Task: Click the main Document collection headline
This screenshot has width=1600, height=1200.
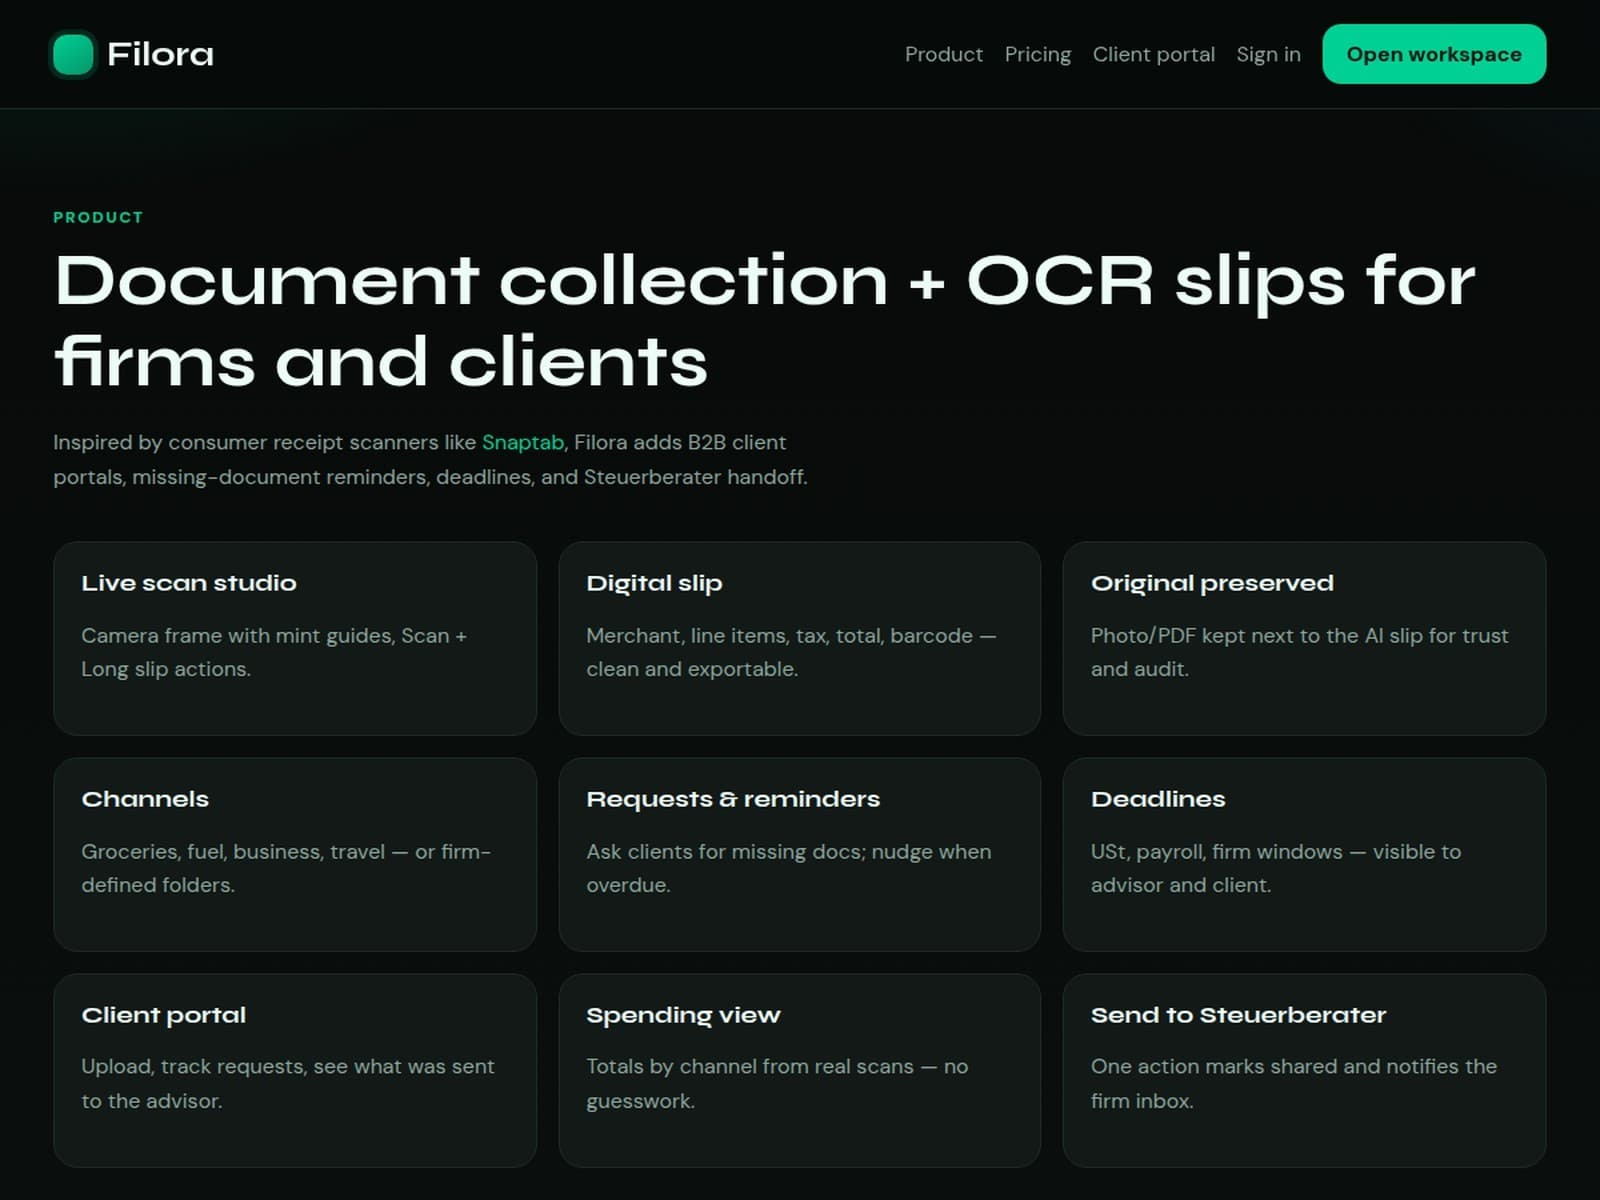Action: [765, 320]
